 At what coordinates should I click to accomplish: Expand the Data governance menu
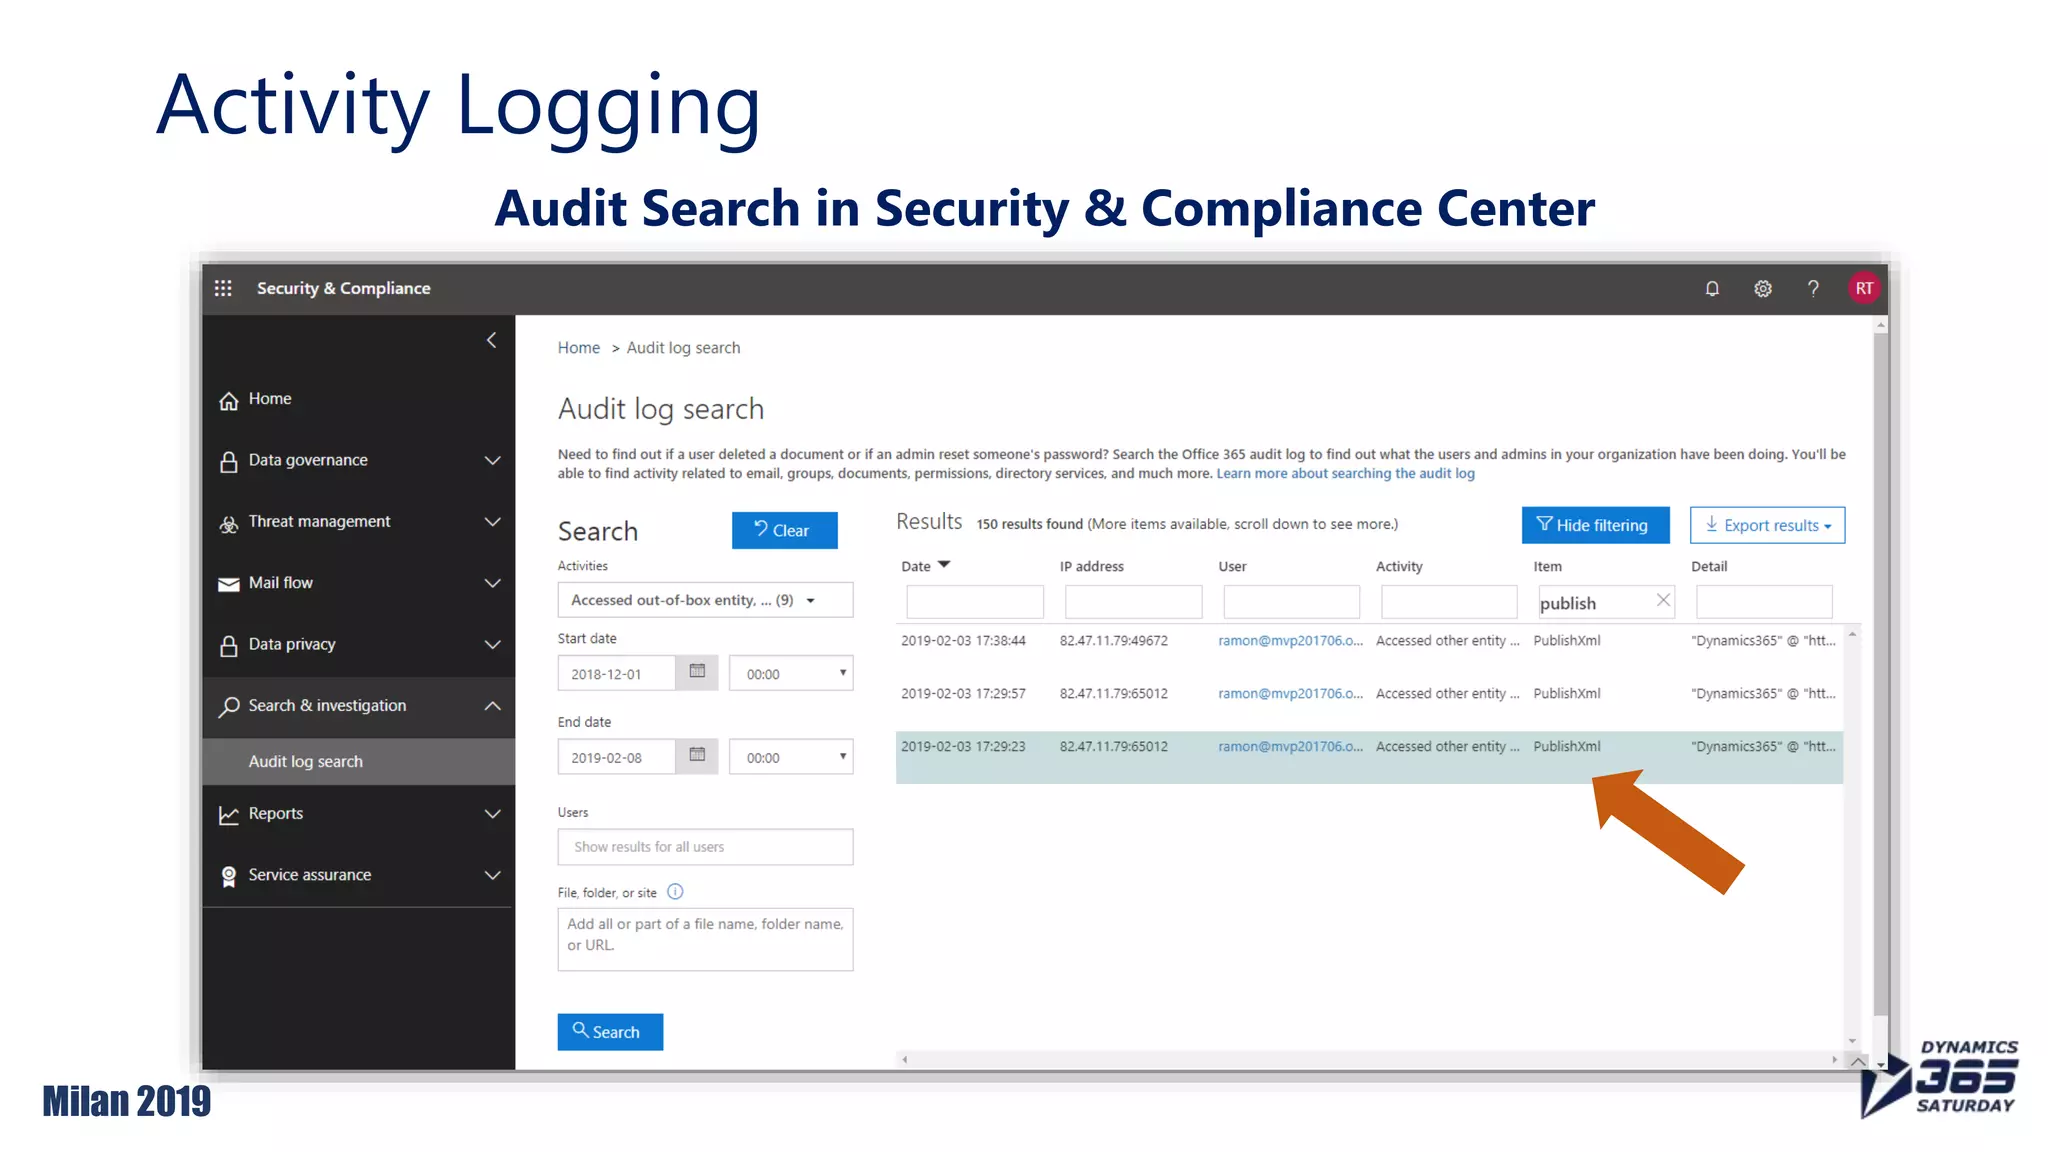pyautogui.click(x=492, y=460)
